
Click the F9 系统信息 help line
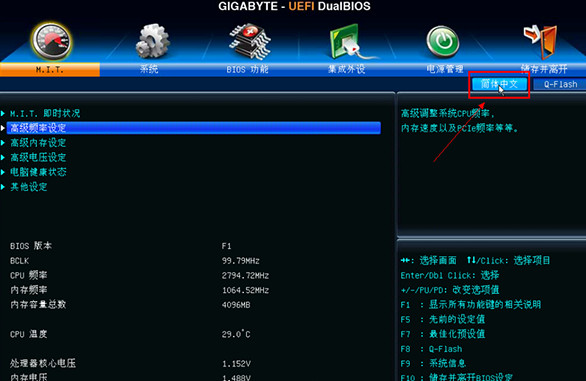click(x=434, y=363)
